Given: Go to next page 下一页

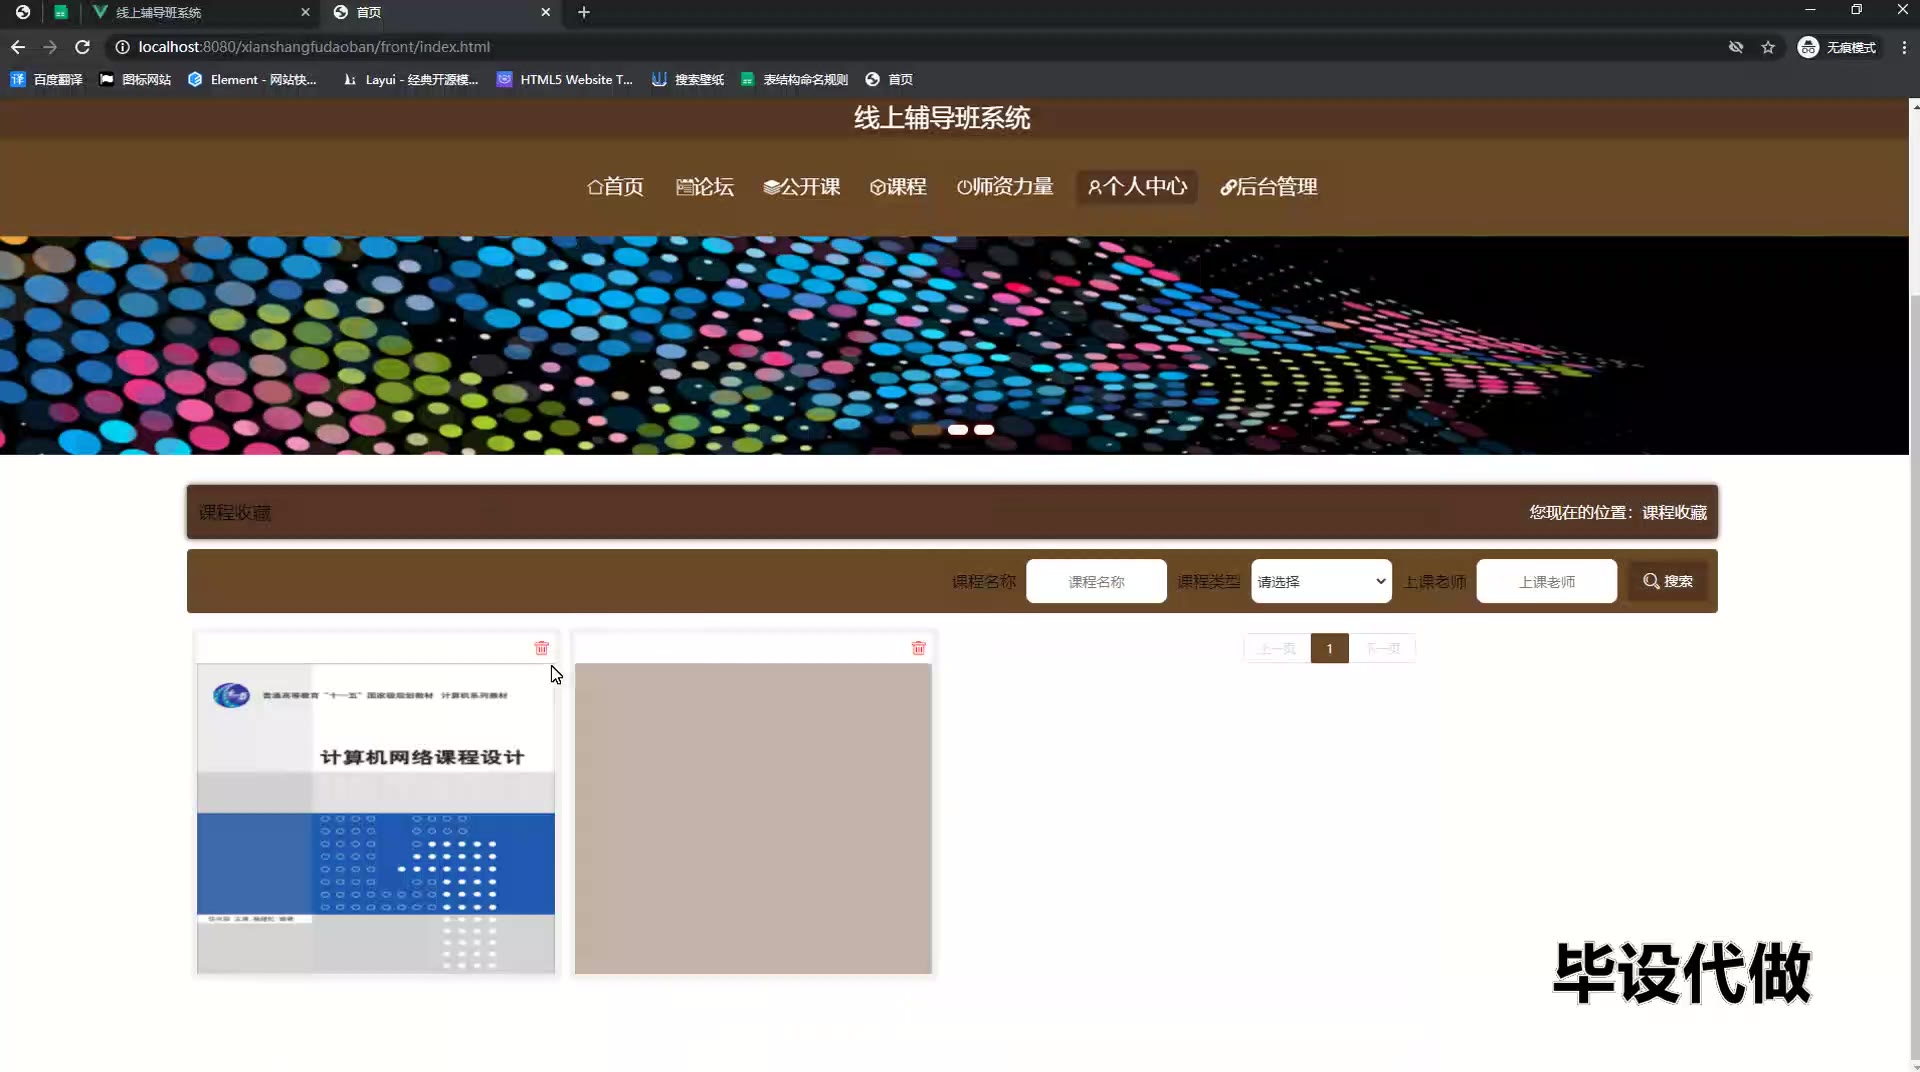Looking at the screenshot, I should 1383,649.
